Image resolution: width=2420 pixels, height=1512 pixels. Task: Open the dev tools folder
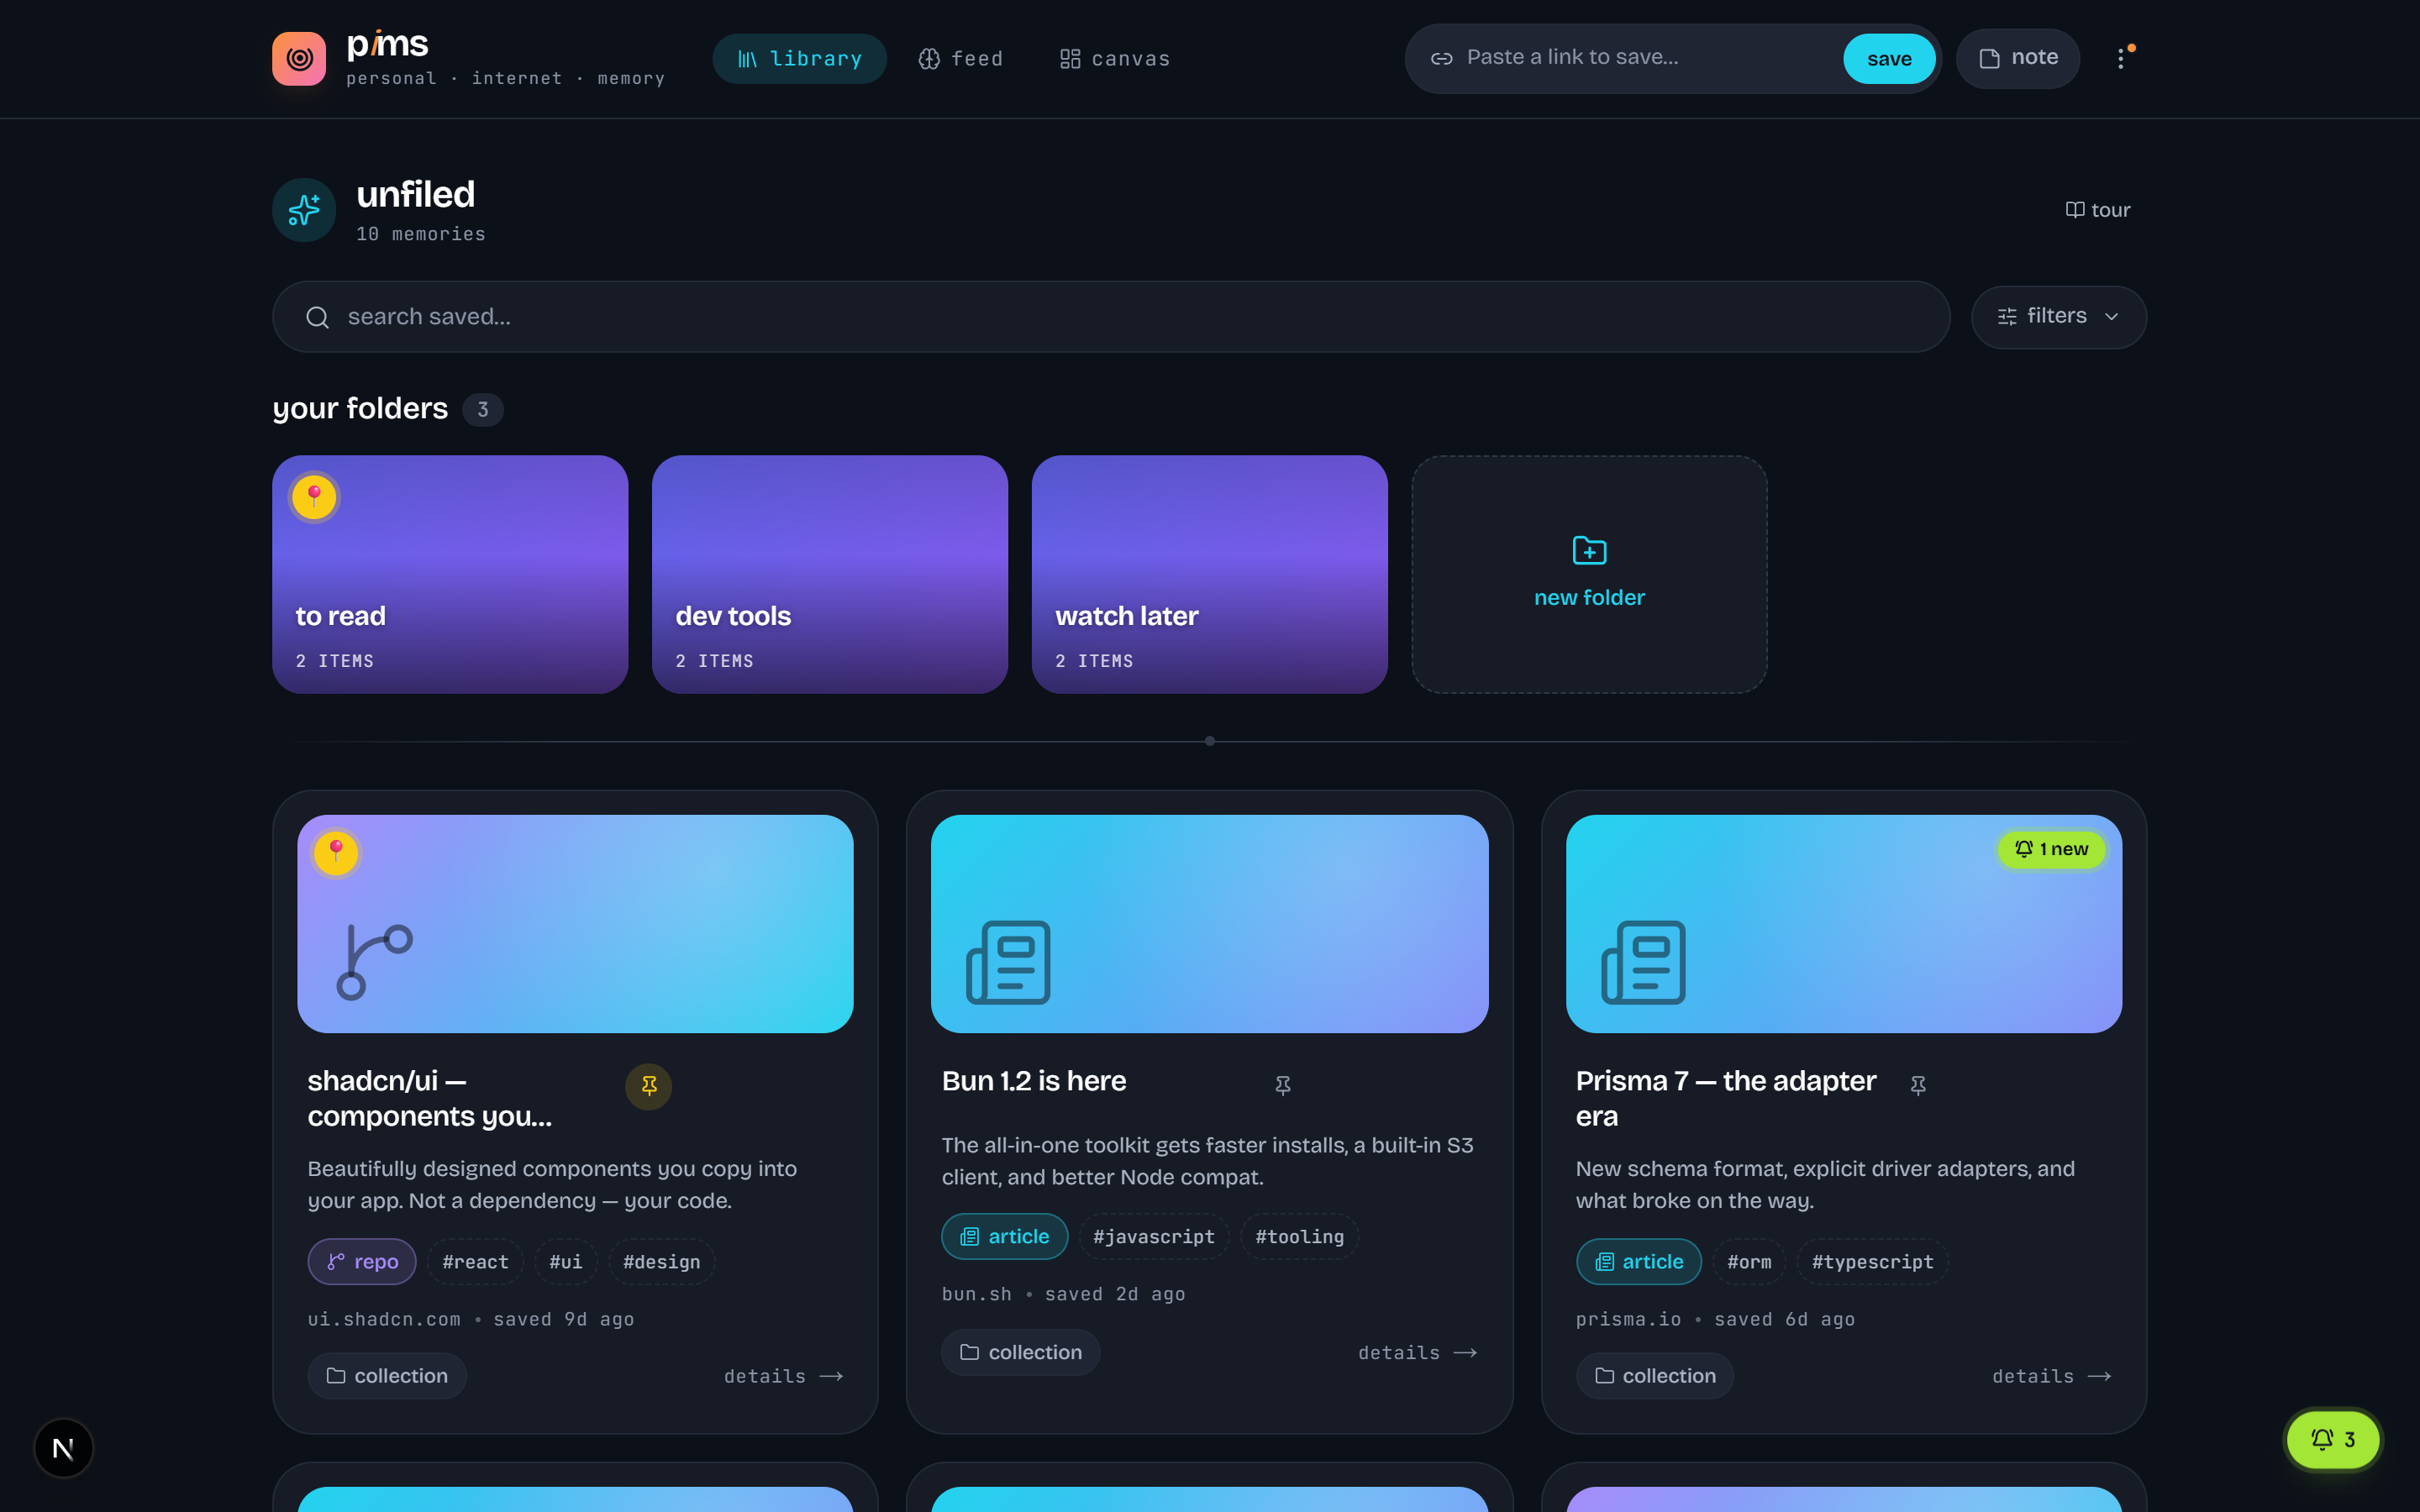830,575
